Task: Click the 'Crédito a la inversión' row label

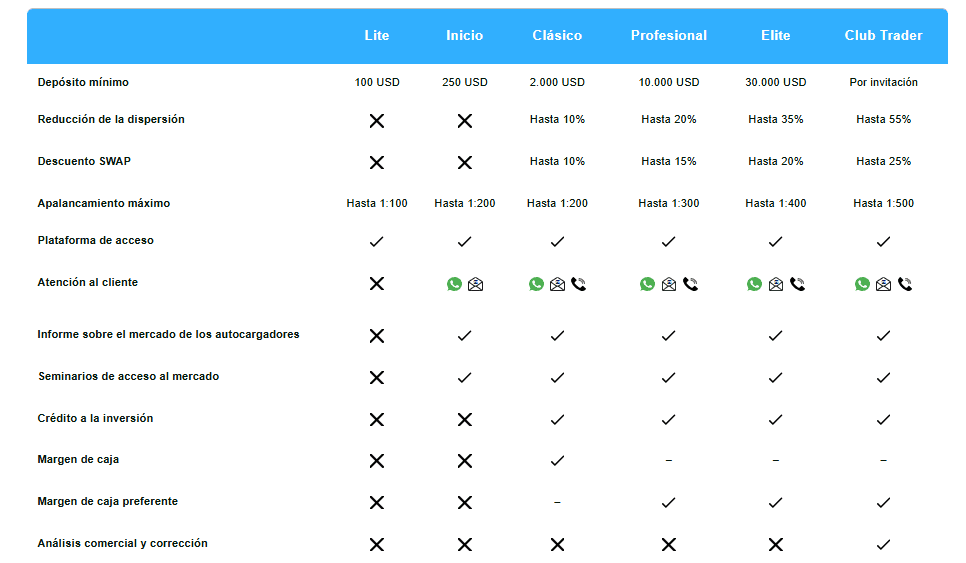Action: click(x=95, y=418)
